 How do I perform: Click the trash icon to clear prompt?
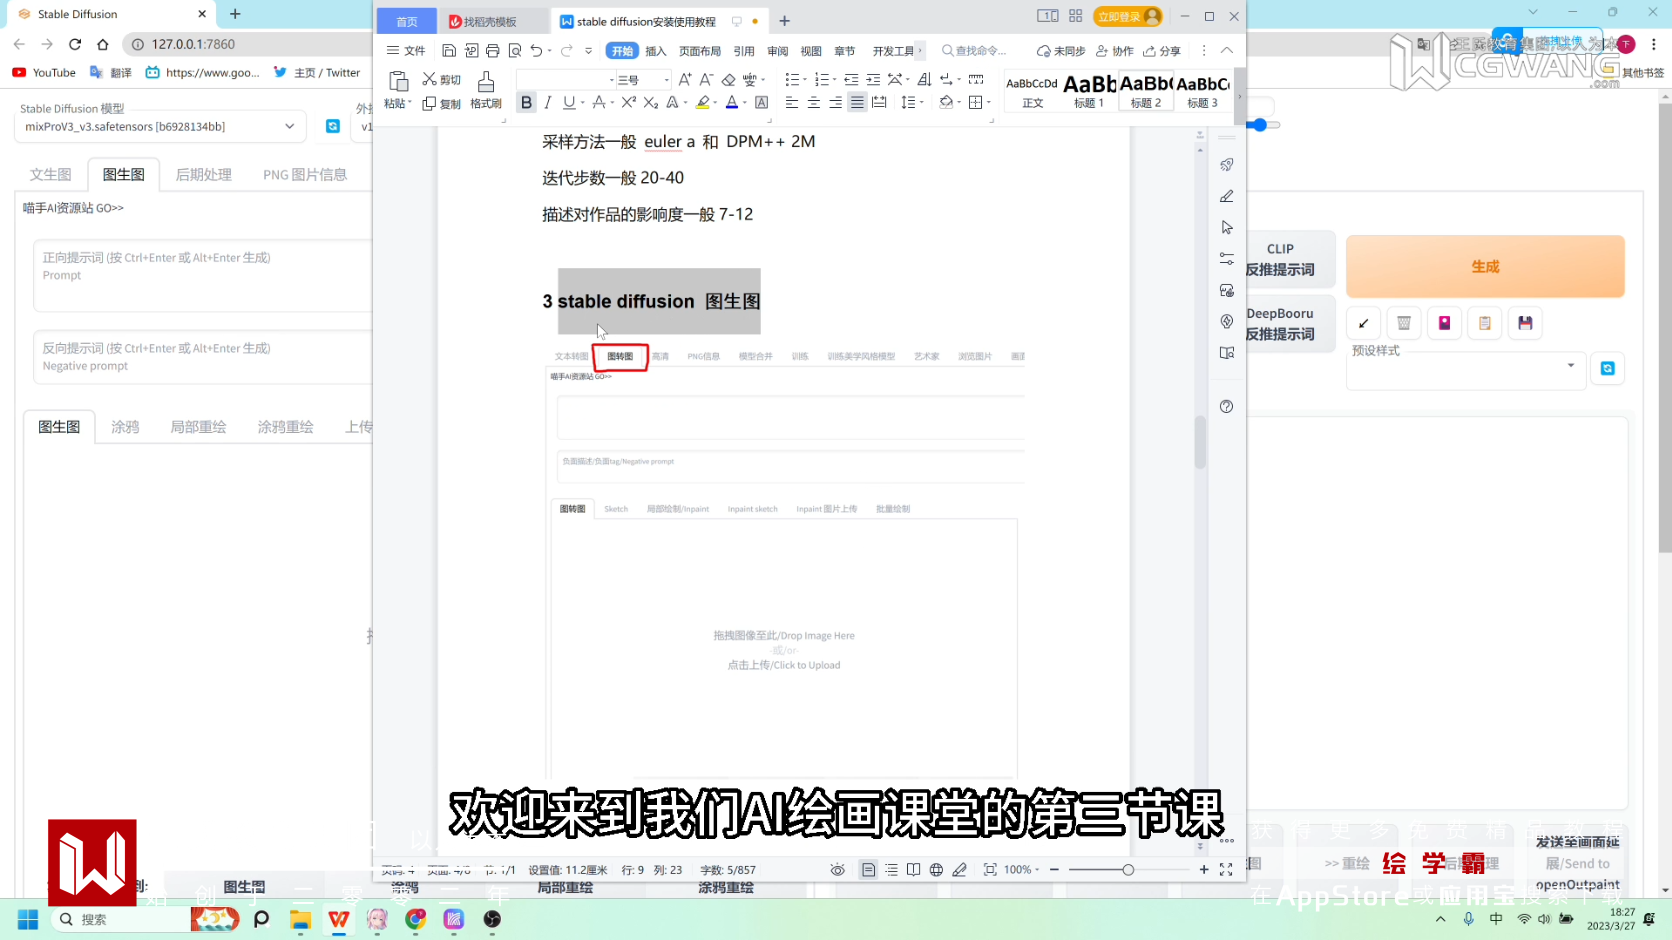click(1404, 323)
